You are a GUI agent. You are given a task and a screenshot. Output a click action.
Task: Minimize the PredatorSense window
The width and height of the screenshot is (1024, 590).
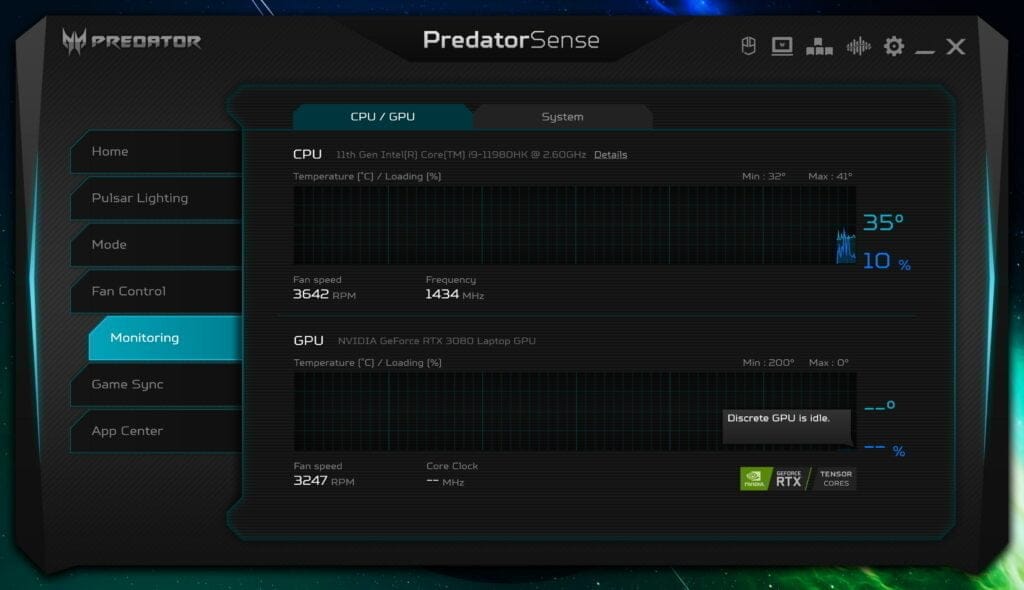point(925,47)
